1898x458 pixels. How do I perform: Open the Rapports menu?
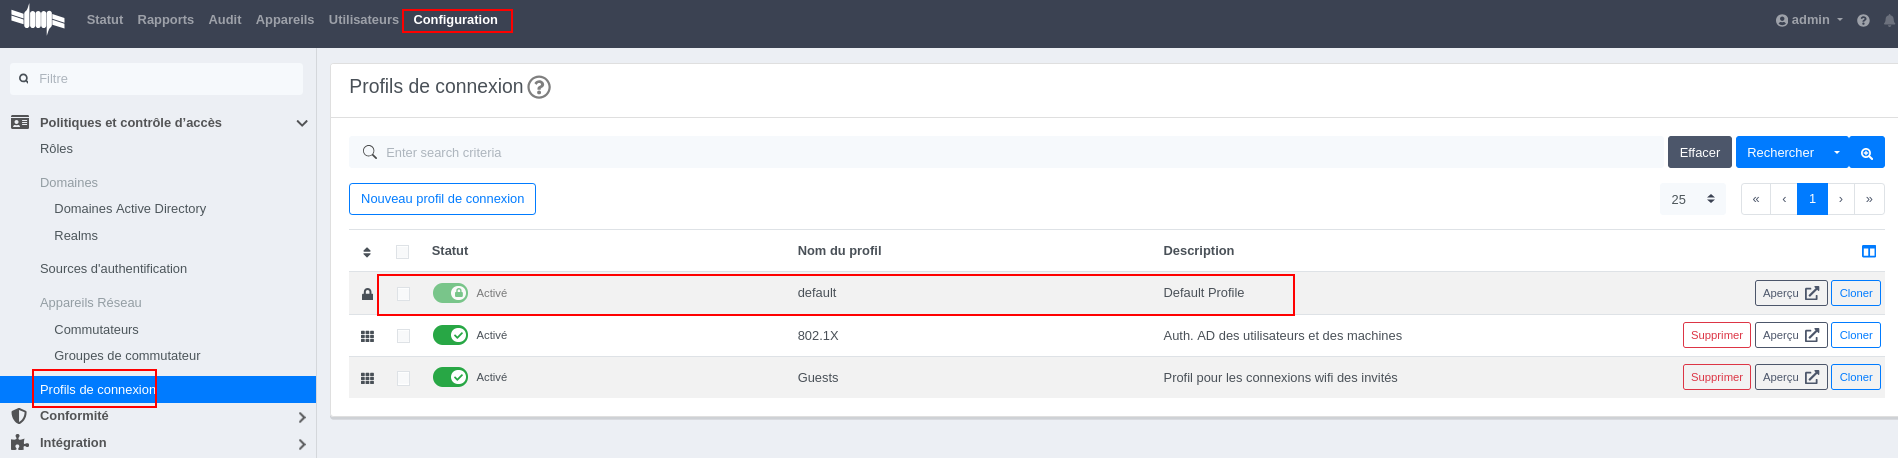click(166, 20)
